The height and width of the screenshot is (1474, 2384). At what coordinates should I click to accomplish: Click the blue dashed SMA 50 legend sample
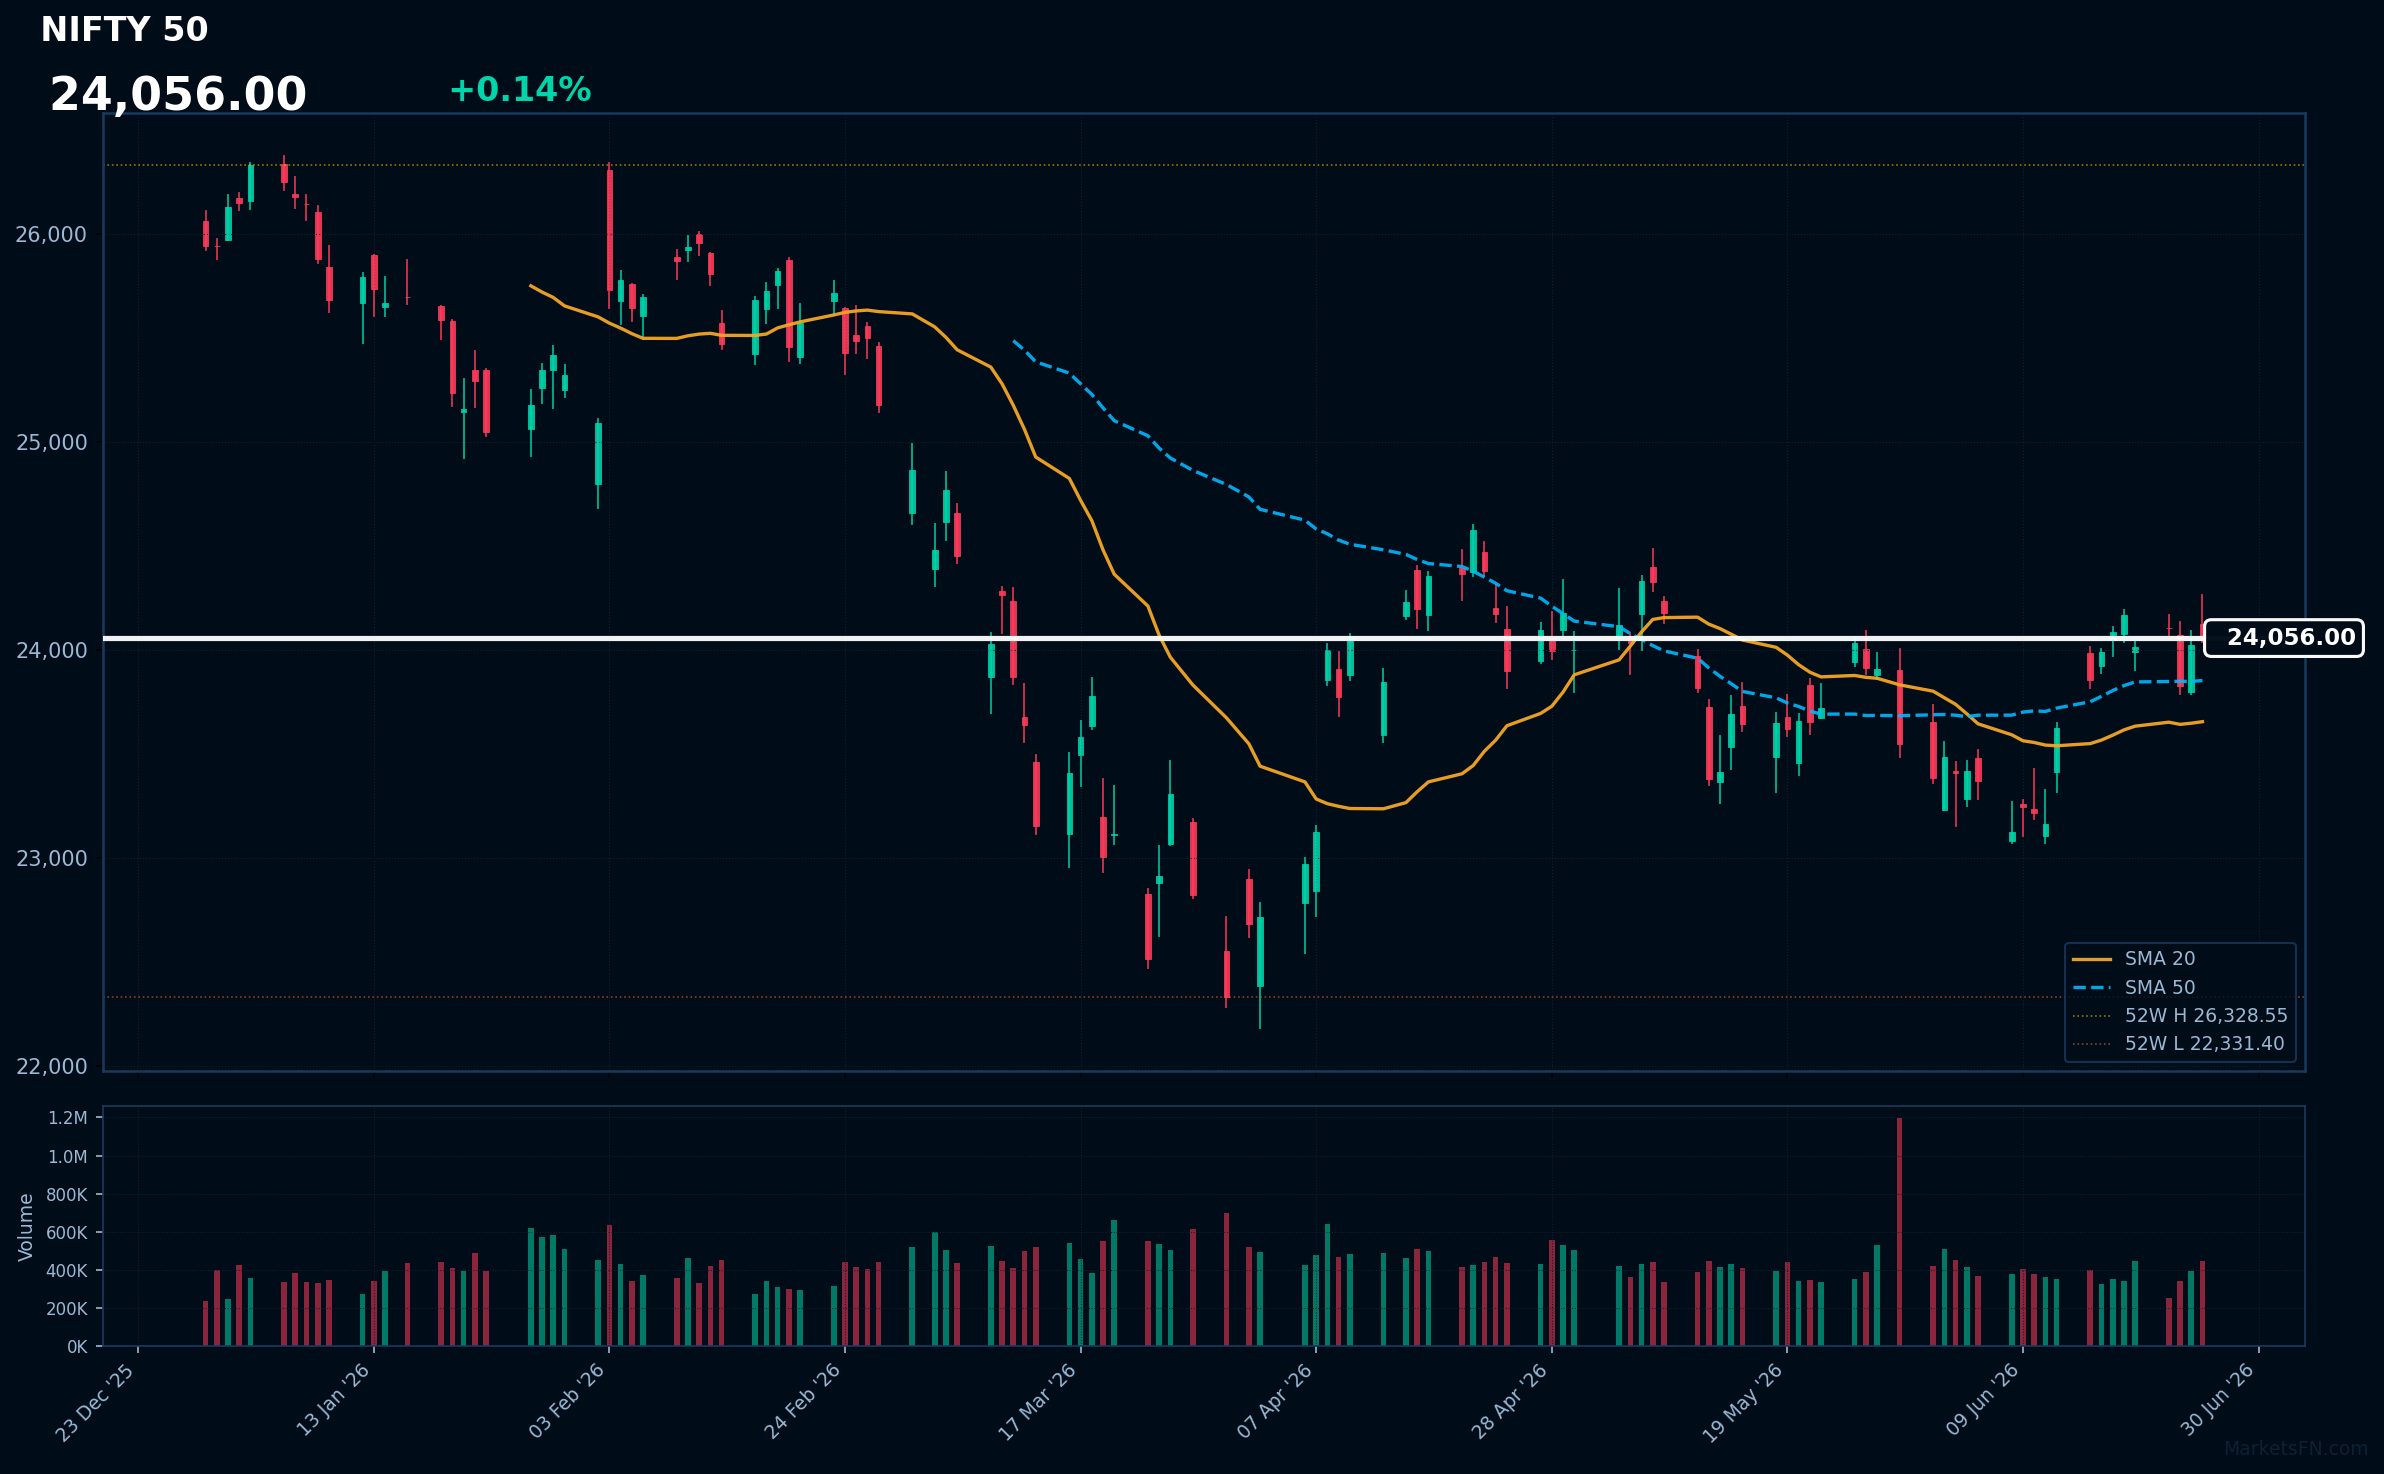click(2092, 988)
